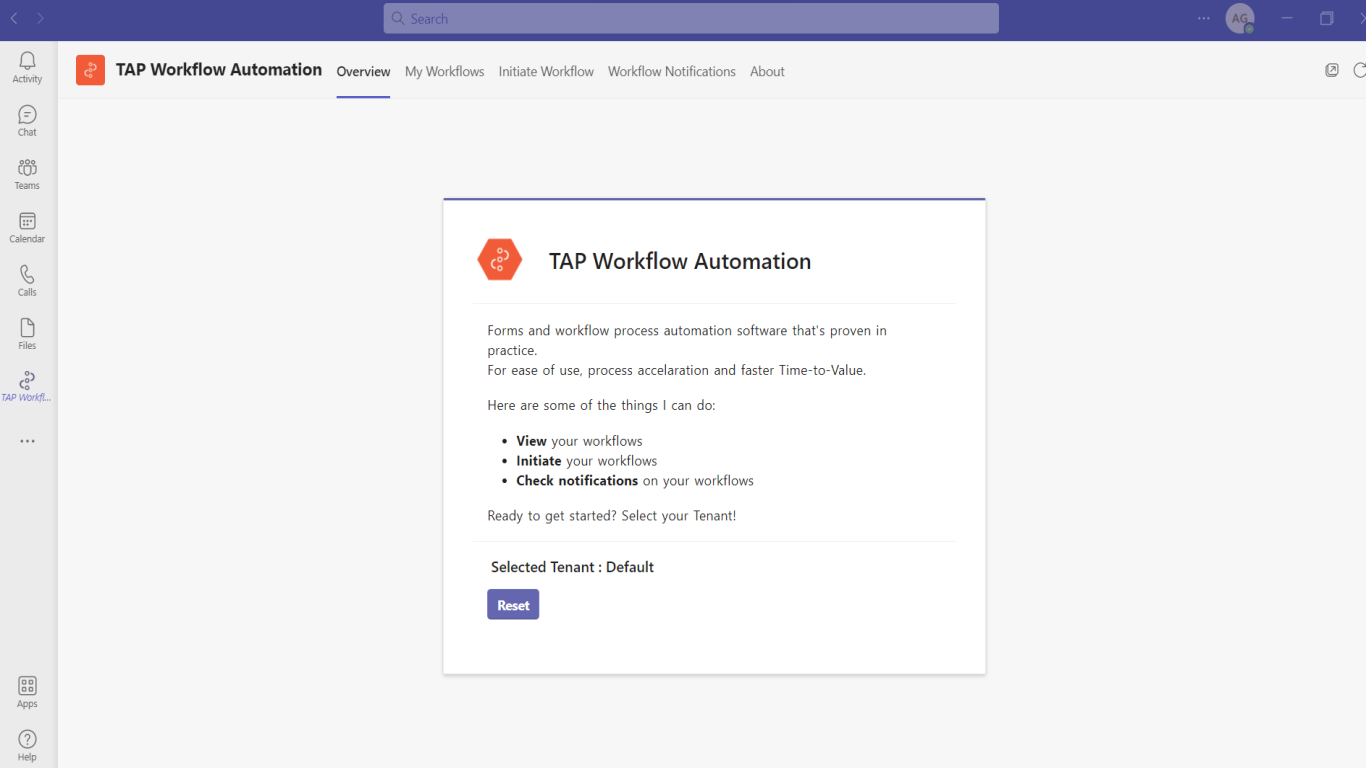This screenshot has width=1366, height=768.
Task: Open the Initiate Workflow tab
Action: [x=546, y=72]
